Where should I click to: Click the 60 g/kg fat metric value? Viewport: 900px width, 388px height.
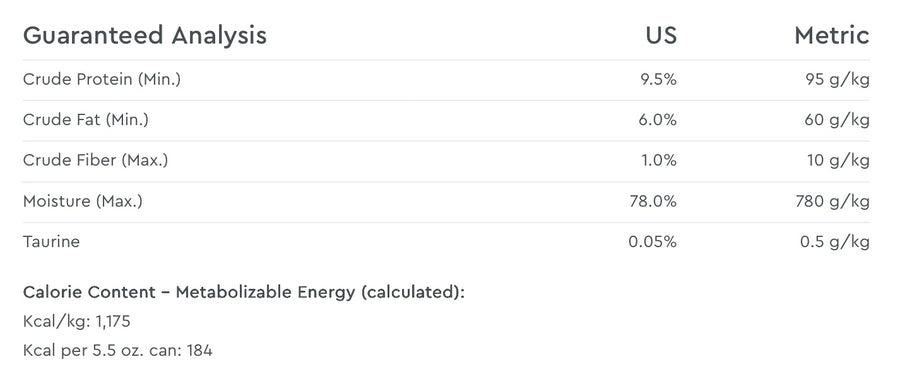click(837, 120)
